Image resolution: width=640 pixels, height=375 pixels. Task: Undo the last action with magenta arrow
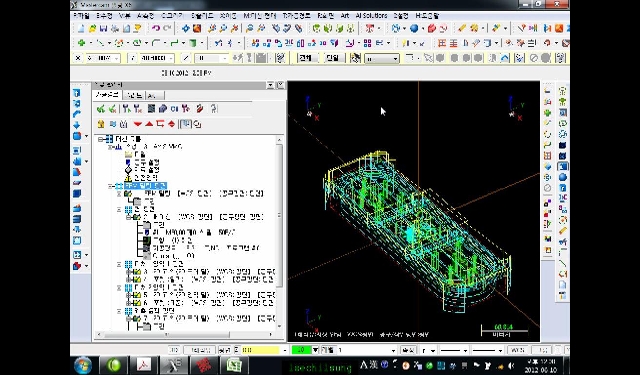(x=156, y=28)
